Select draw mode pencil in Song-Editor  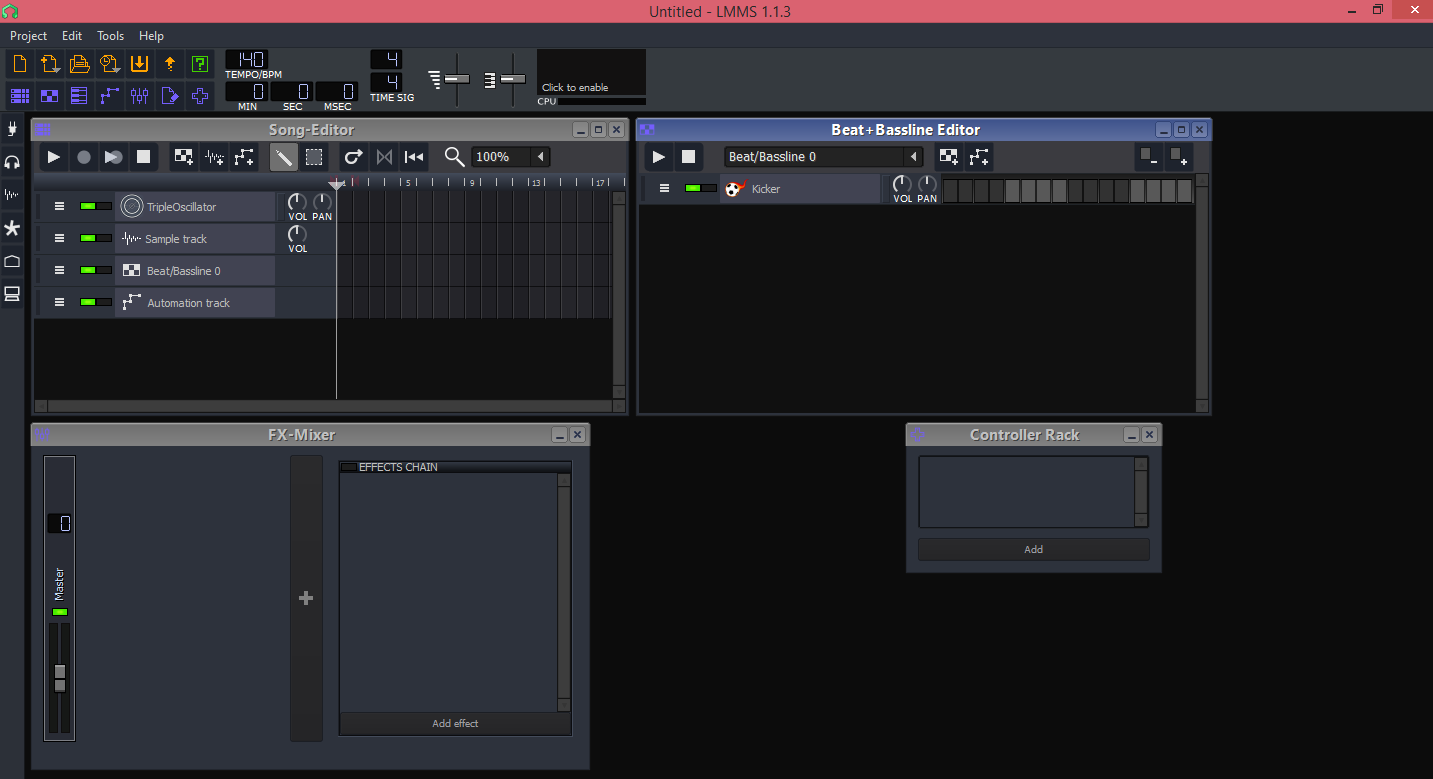[x=284, y=157]
